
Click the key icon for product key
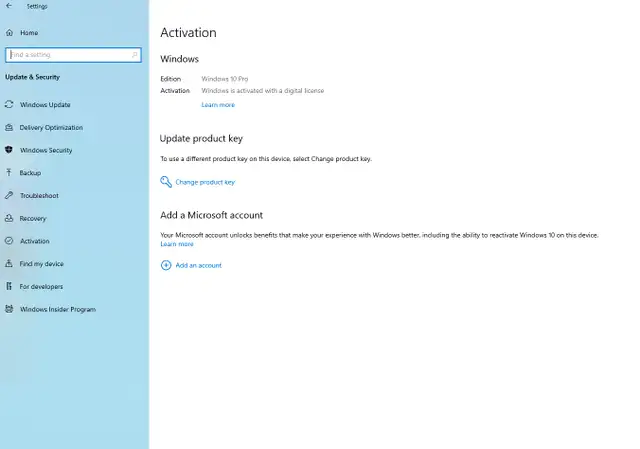click(166, 182)
